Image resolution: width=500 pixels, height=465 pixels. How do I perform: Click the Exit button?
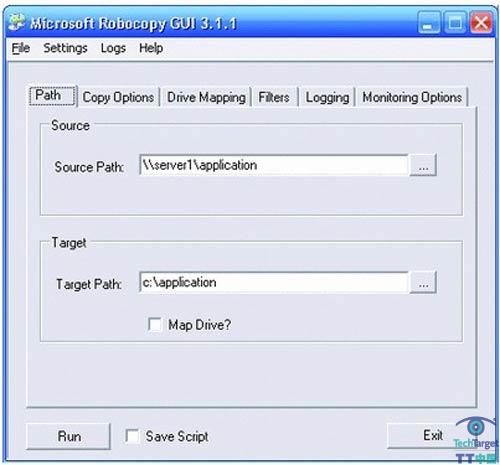[430, 435]
